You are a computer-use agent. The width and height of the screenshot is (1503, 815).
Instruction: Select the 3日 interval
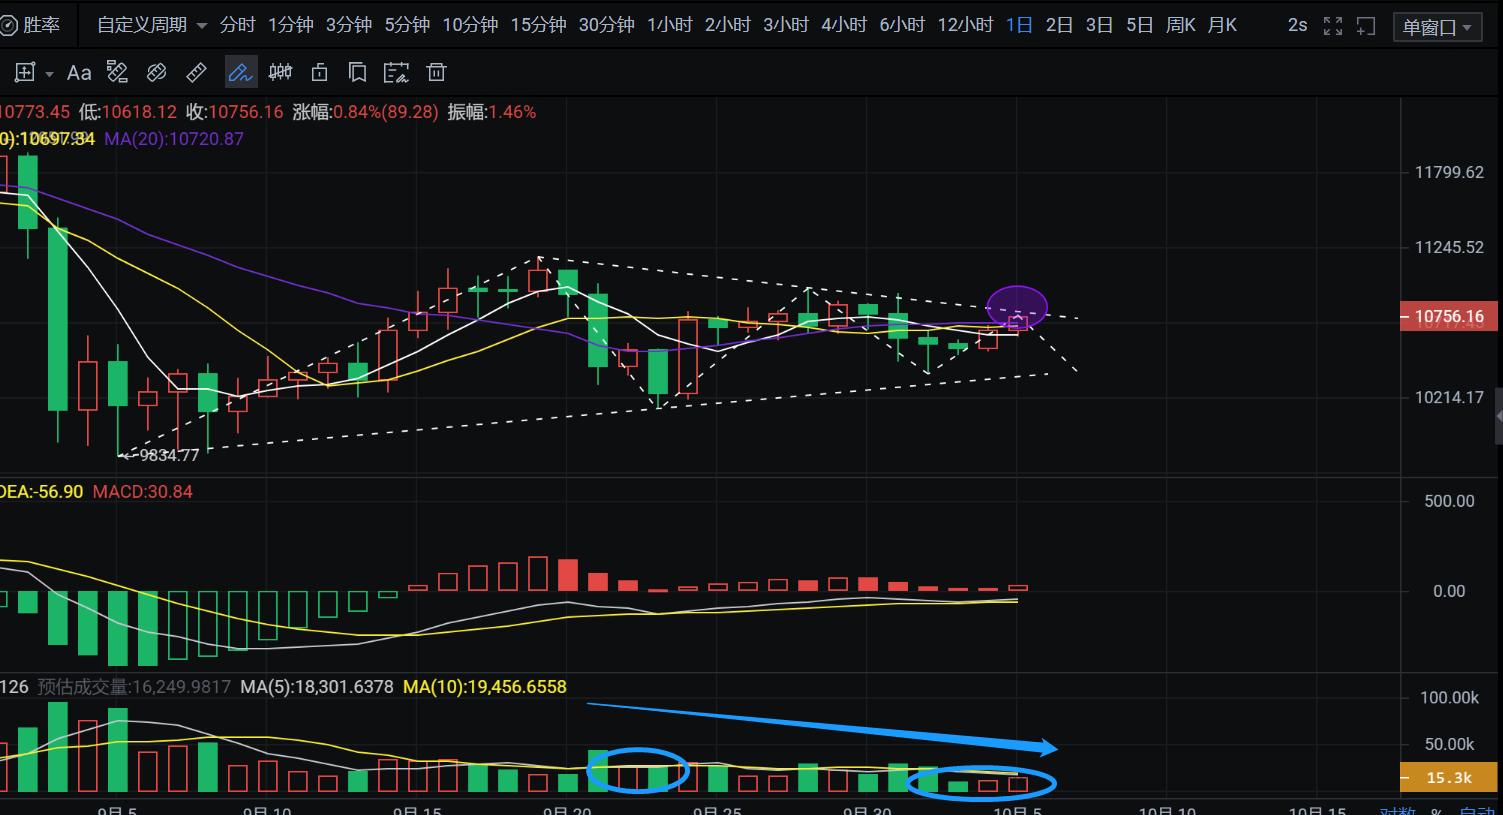click(x=1100, y=25)
